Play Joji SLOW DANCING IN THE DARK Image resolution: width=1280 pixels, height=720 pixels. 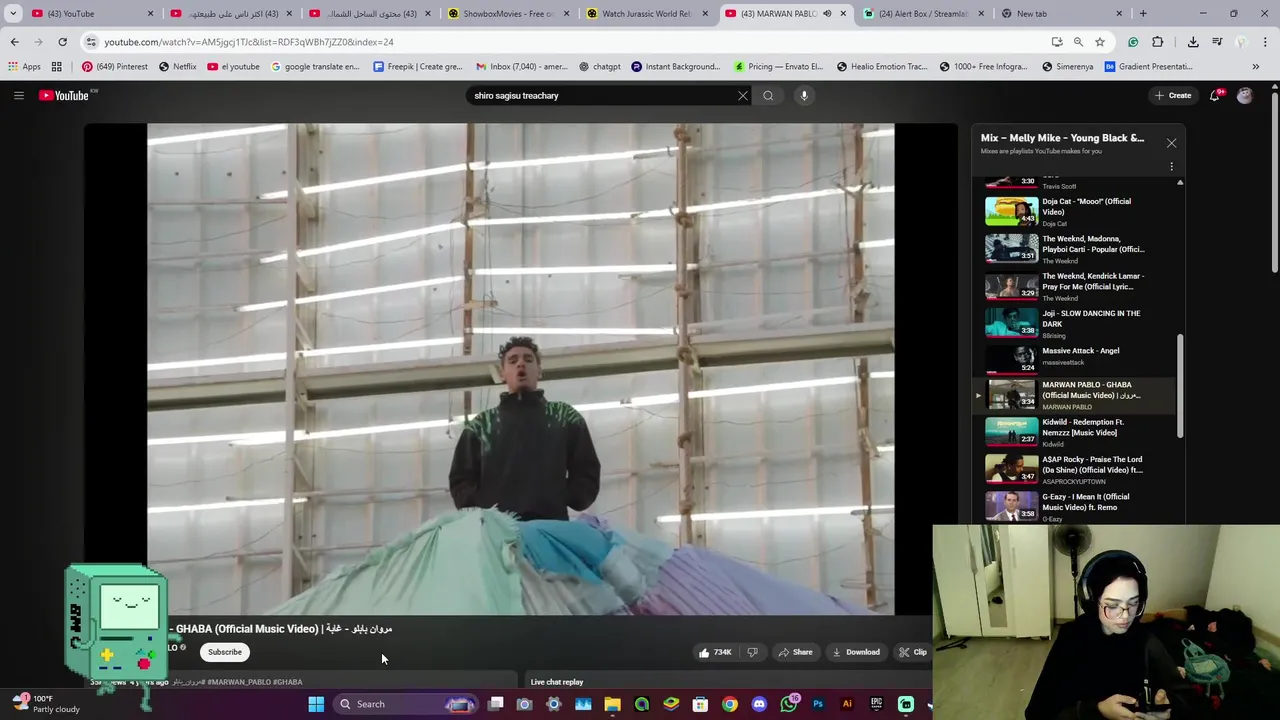point(1076,324)
